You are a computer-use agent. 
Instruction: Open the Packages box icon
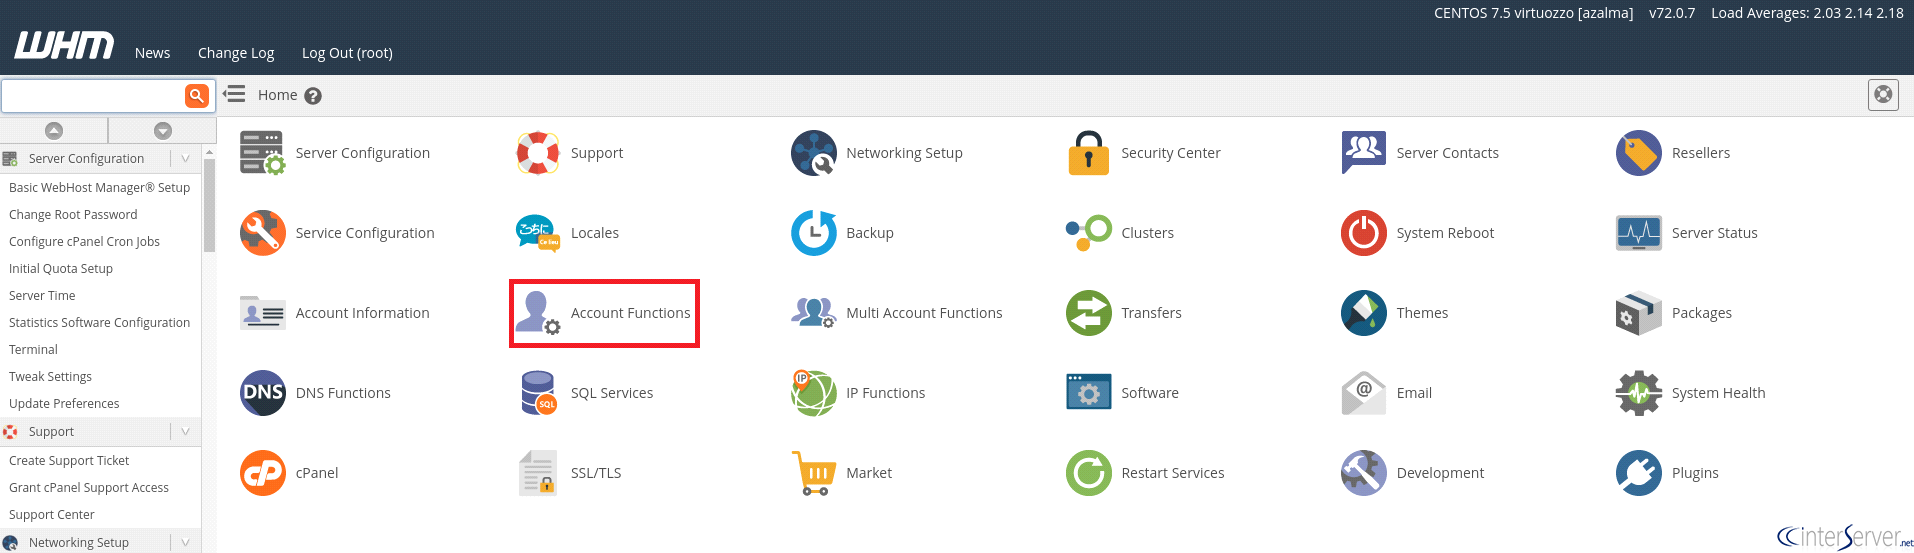point(1638,313)
